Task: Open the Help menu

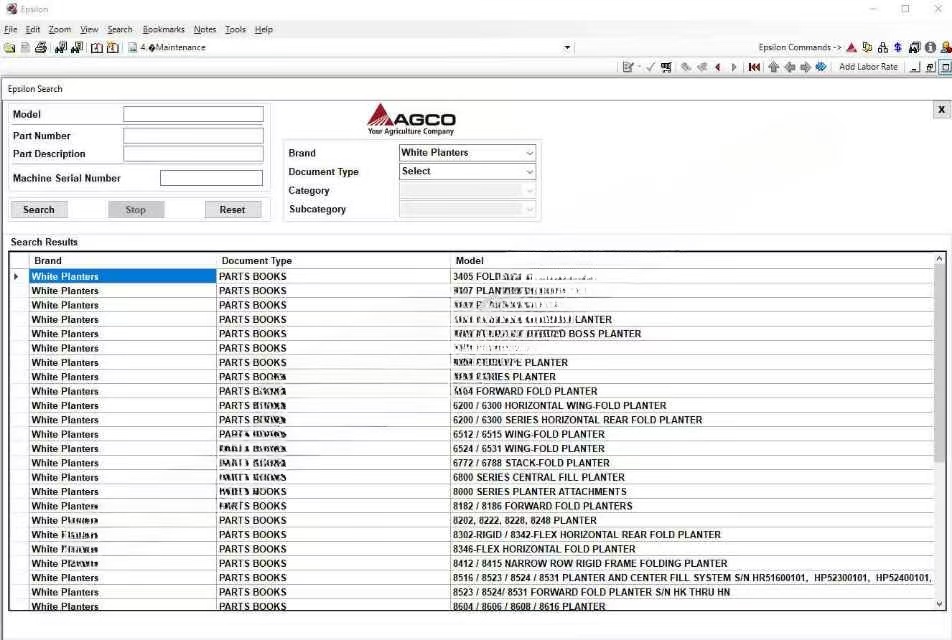Action: (264, 29)
